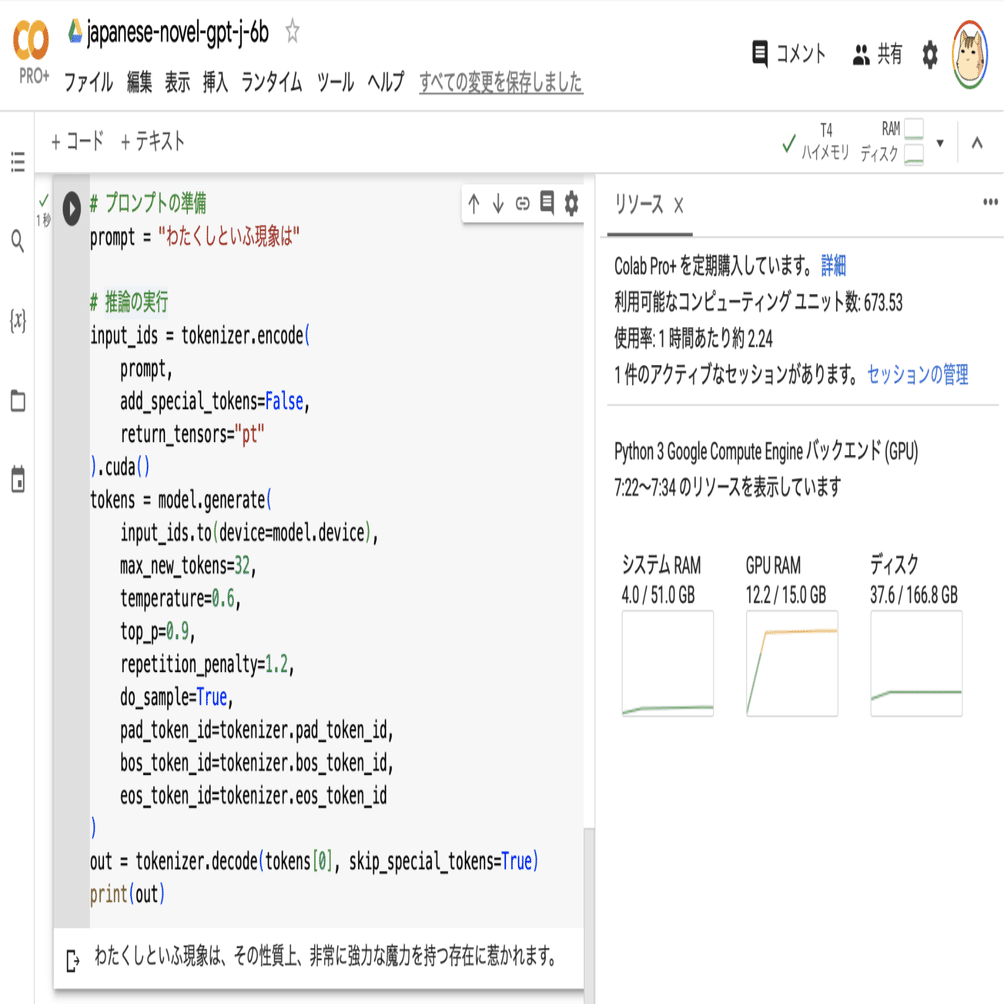This screenshot has width=1004, height=1004.
Task: Run the prompt code cell
Action: point(70,209)
